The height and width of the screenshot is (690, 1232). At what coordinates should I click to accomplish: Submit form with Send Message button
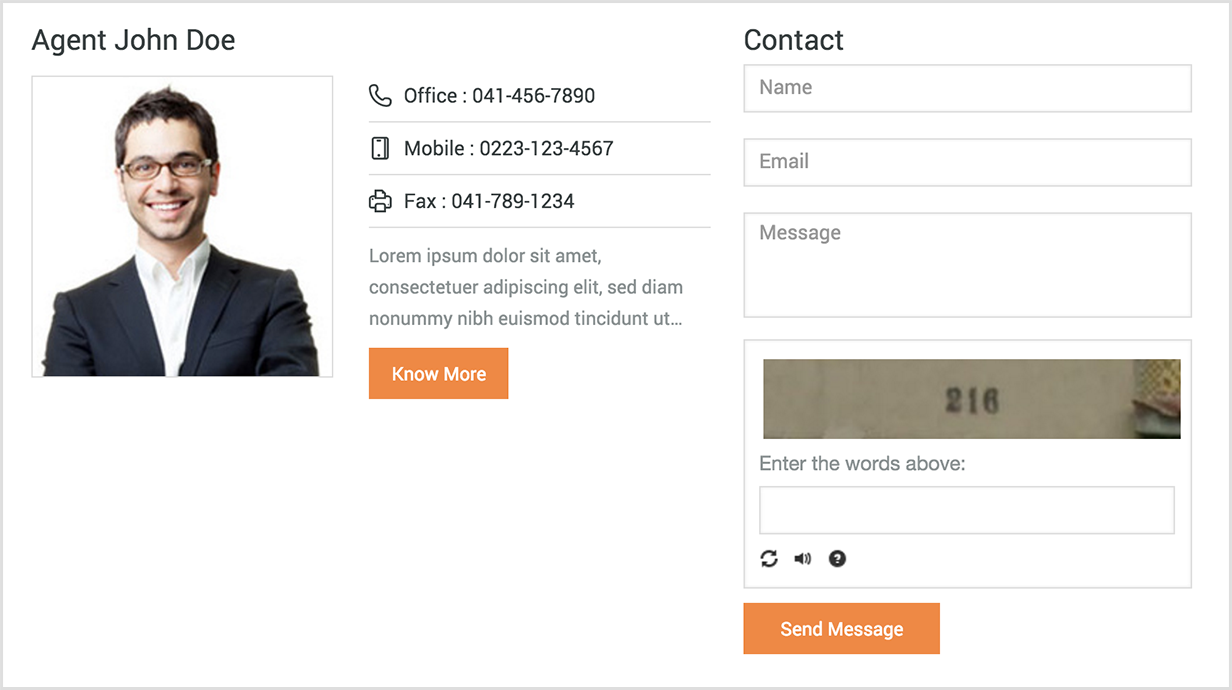[841, 628]
